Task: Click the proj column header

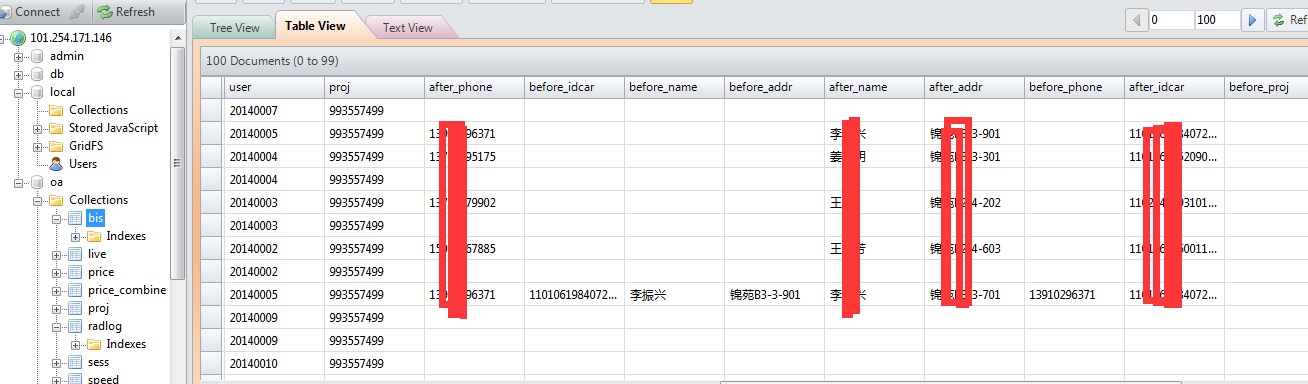Action: pyautogui.click(x=374, y=87)
